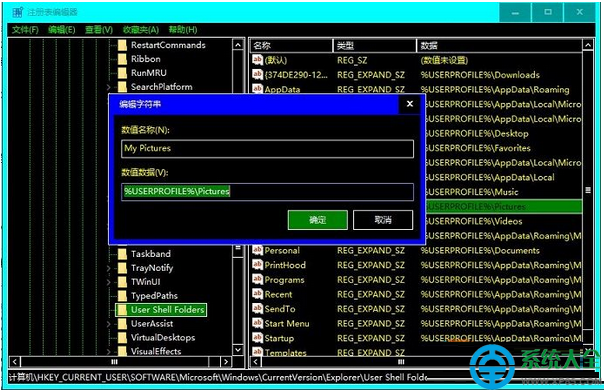Click the string icon of Start Menu value
The width and height of the screenshot is (604, 392).
tap(257, 323)
